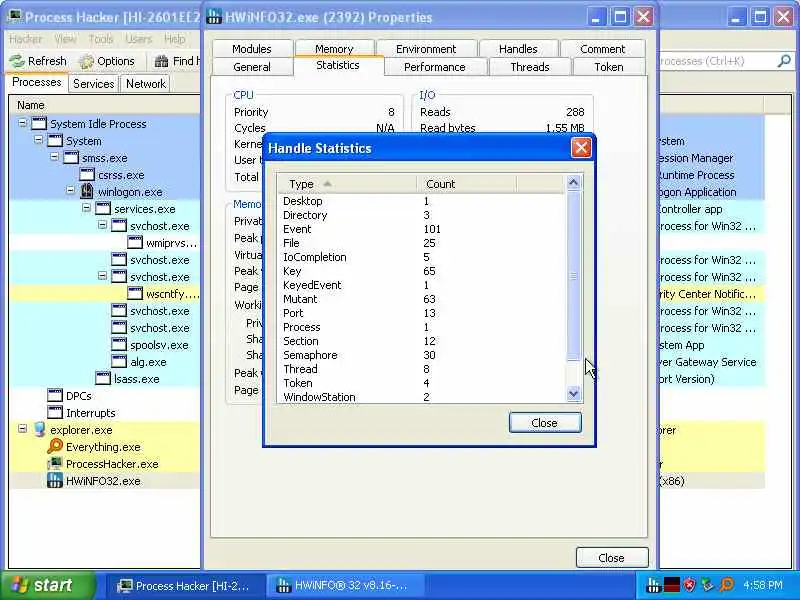The image size is (800, 600).
Task: Click the taskbar clock showing 4:58 PM
Action: coord(763,585)
